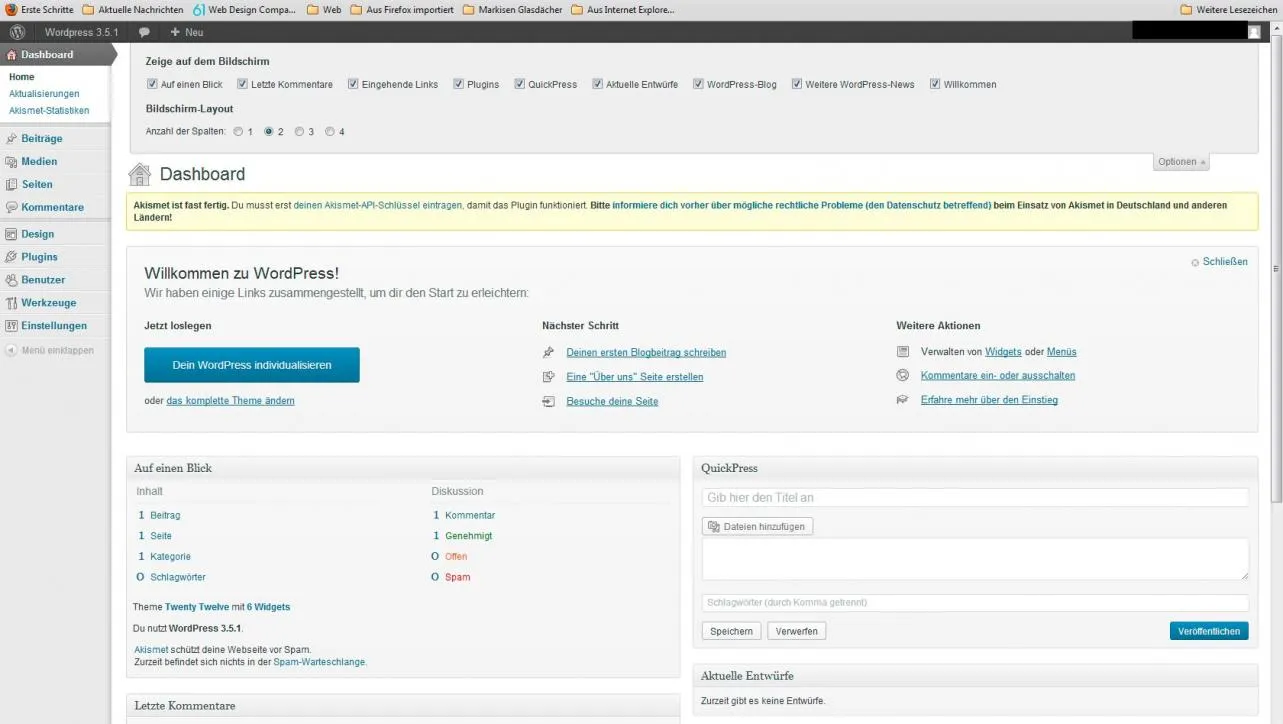The image size is (1283, 724).
Task: Open the comments bubble in admin bar
Action: 144,32
